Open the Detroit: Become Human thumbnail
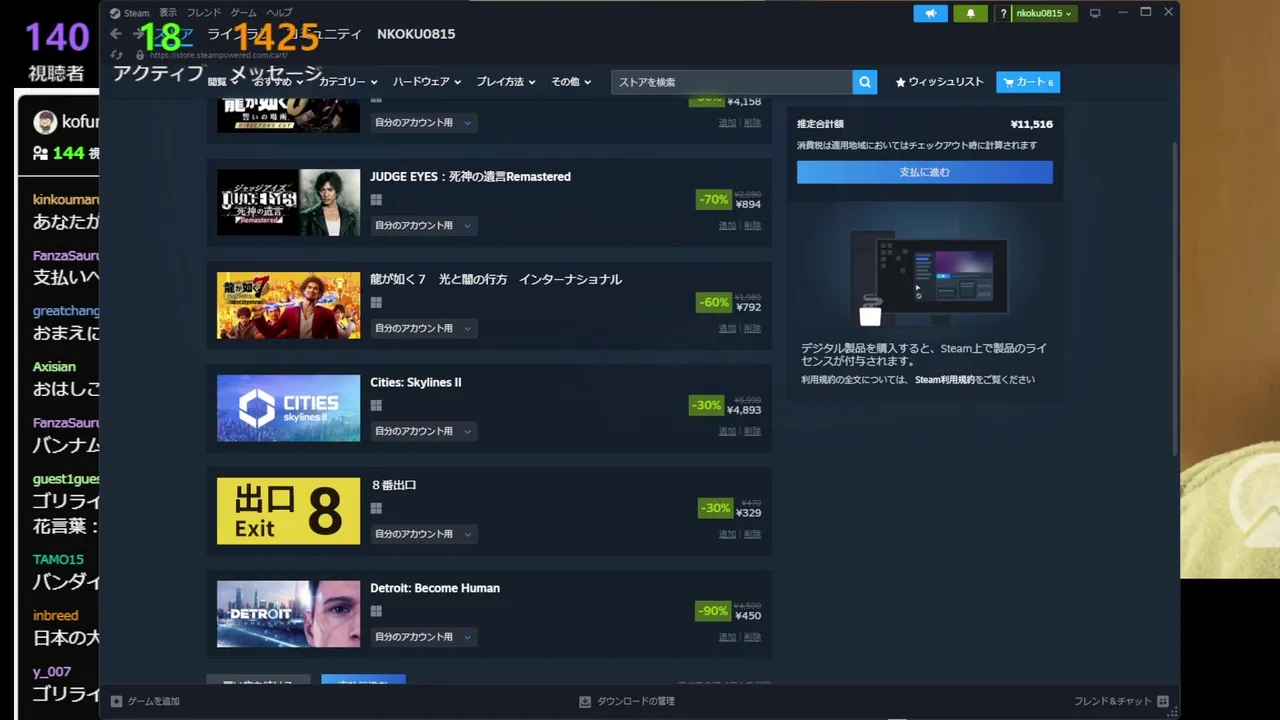Viewport: 1280px width, 720px height. [288, 614]
